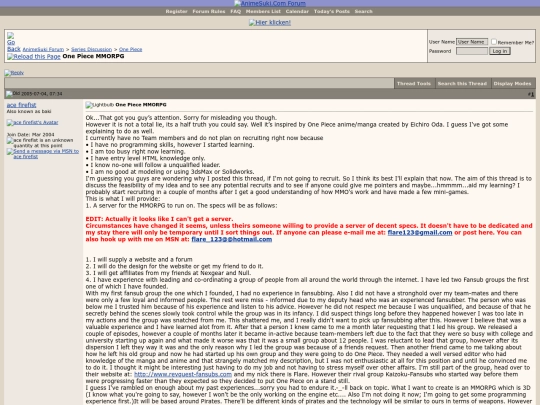Select the 'Join Date: Mar 2004' text
Screen dimensions: 540x405
coord(31,134)
